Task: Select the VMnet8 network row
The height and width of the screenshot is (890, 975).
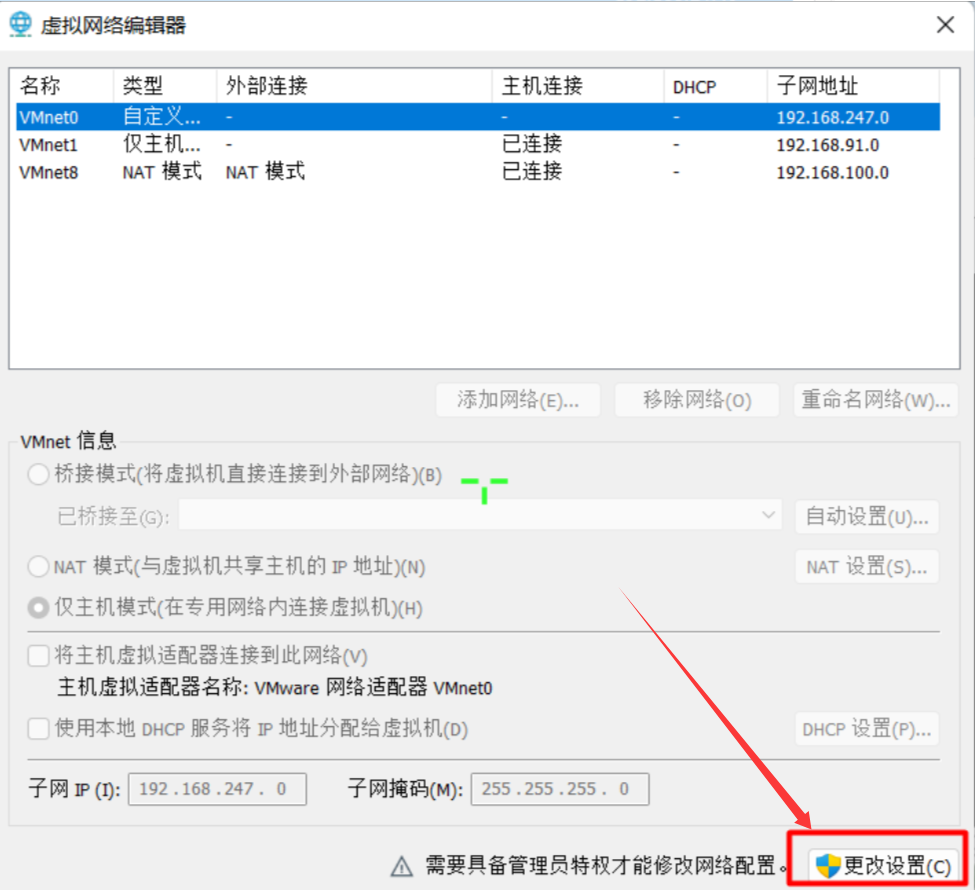Action: pyautogui.click(x=478, y=172)
